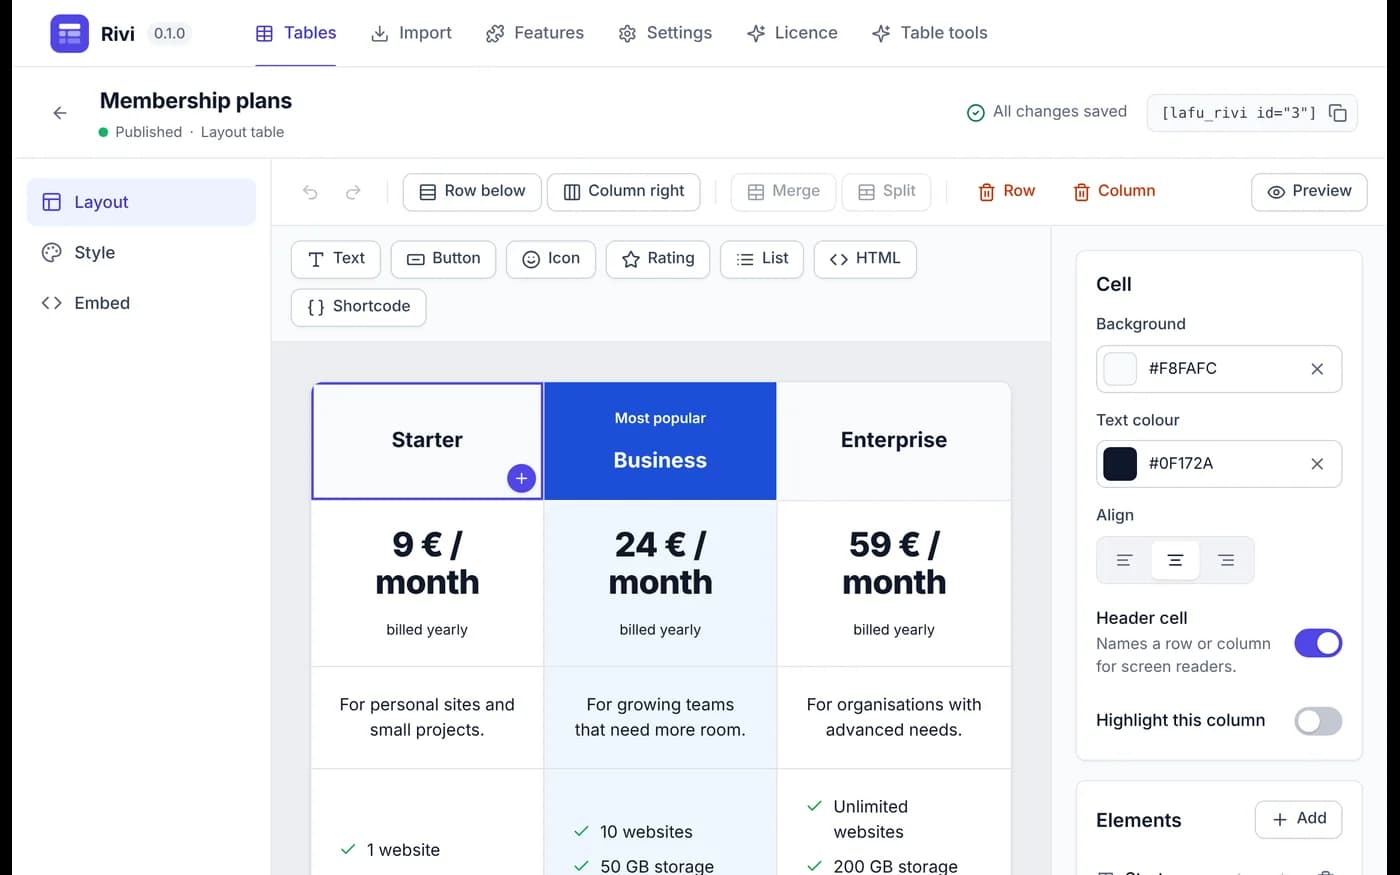The width and height of the screenshot is (1400, 875).
Task: Insert an Icon element
Action: (x=551, y=259)
